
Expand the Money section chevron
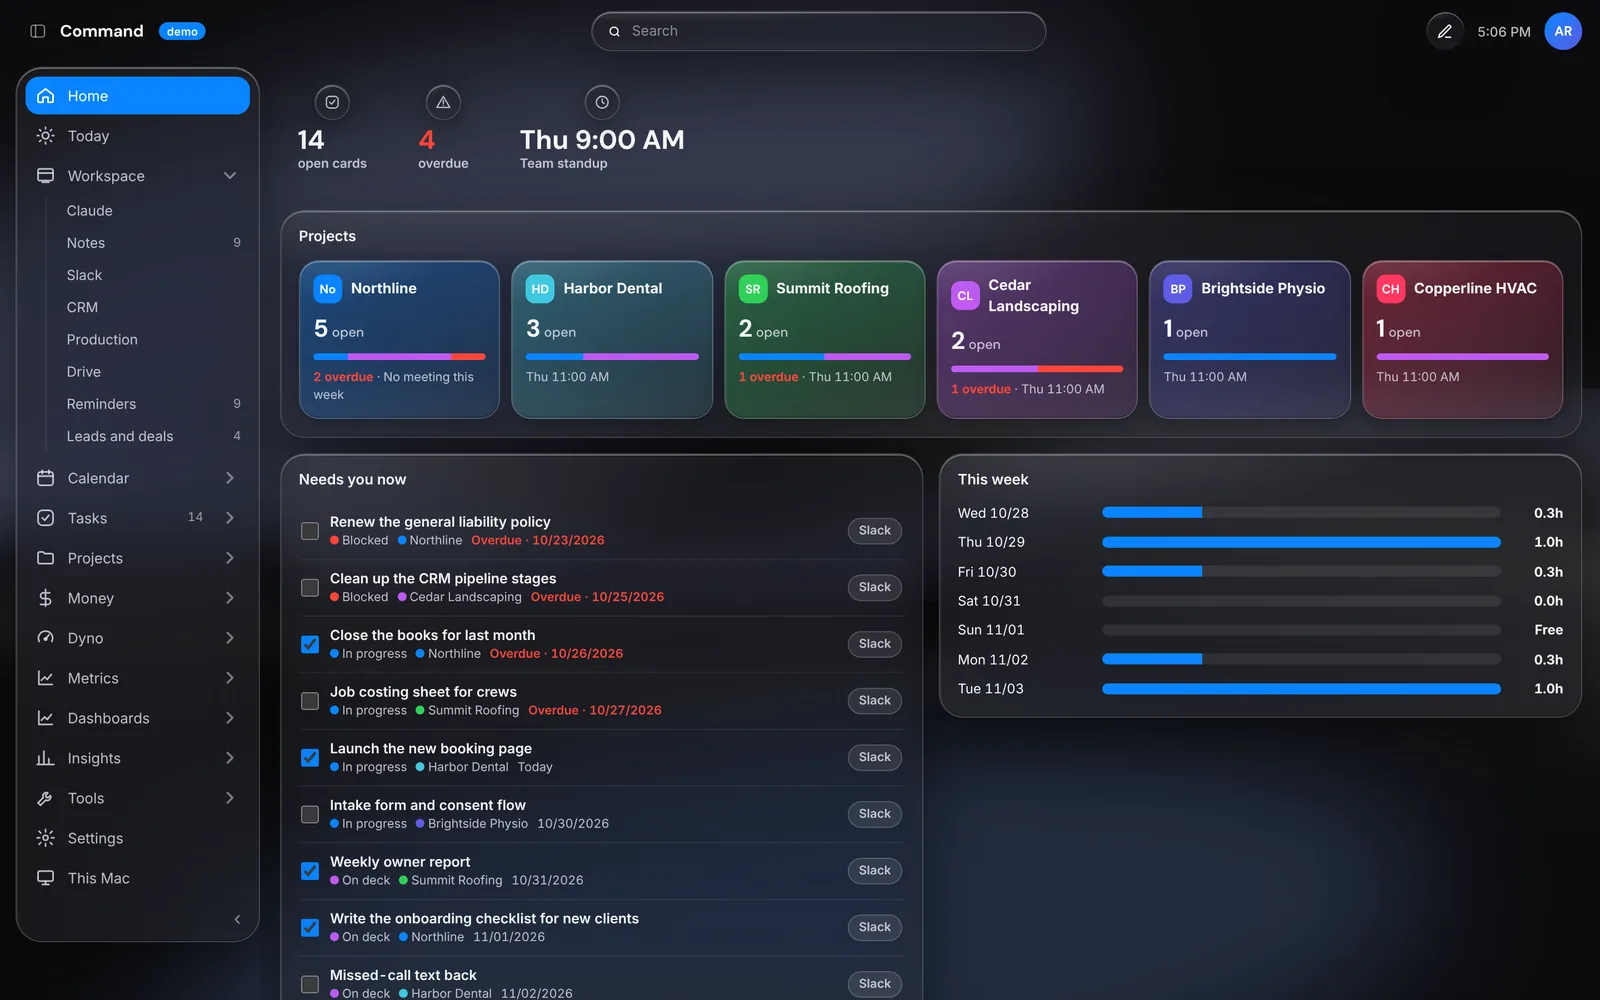pos(230,598)
